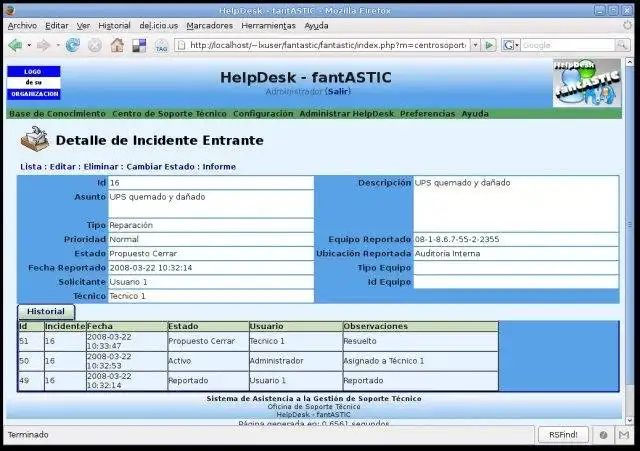Click the HelpDesk fantASTIC logo image
The height and width of the screenshot is (451, 640).
click(587, 83)
